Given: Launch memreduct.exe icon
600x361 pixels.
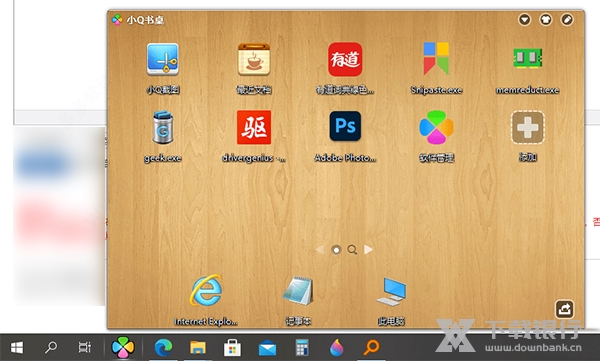Looking at the screenshot, I should tap(528, 58).
